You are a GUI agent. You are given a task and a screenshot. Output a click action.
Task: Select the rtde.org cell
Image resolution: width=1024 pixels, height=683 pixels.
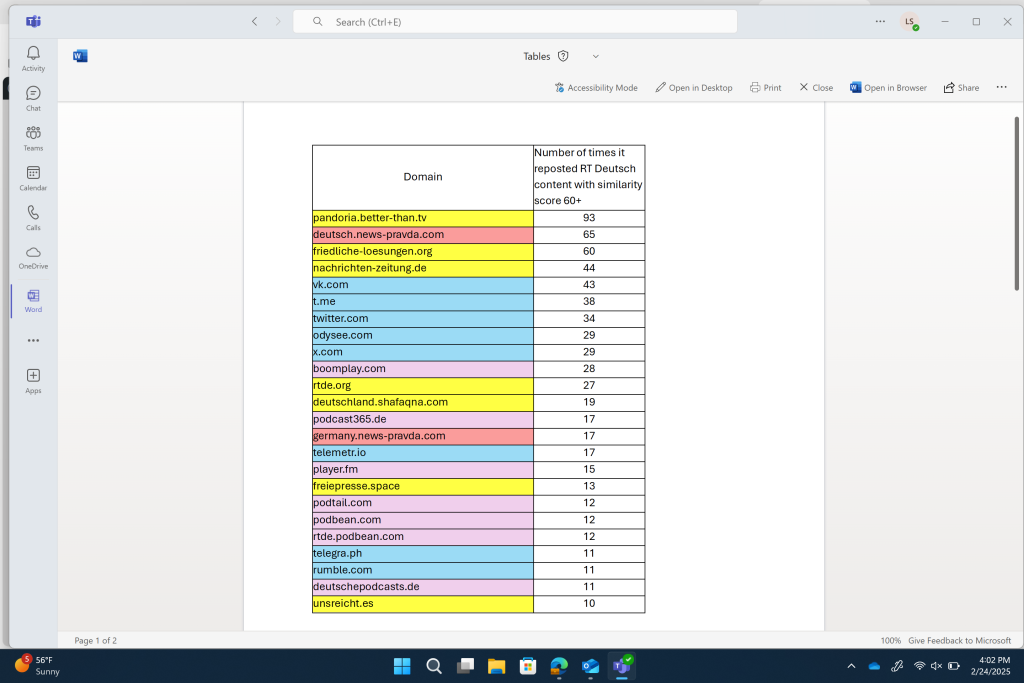click(423, 386)
